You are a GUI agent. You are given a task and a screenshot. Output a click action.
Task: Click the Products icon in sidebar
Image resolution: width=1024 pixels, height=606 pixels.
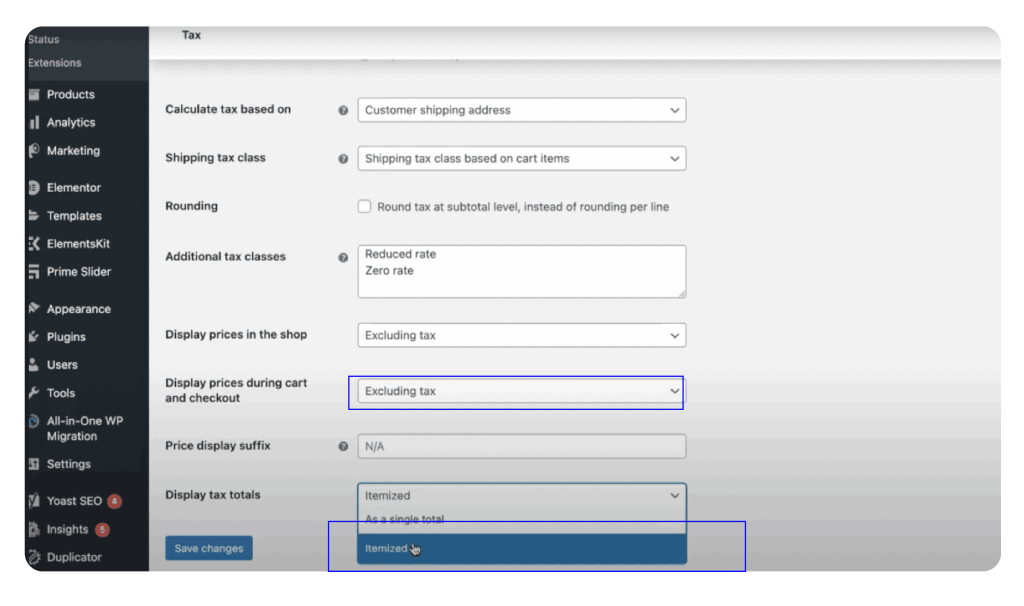click(35, 95)
